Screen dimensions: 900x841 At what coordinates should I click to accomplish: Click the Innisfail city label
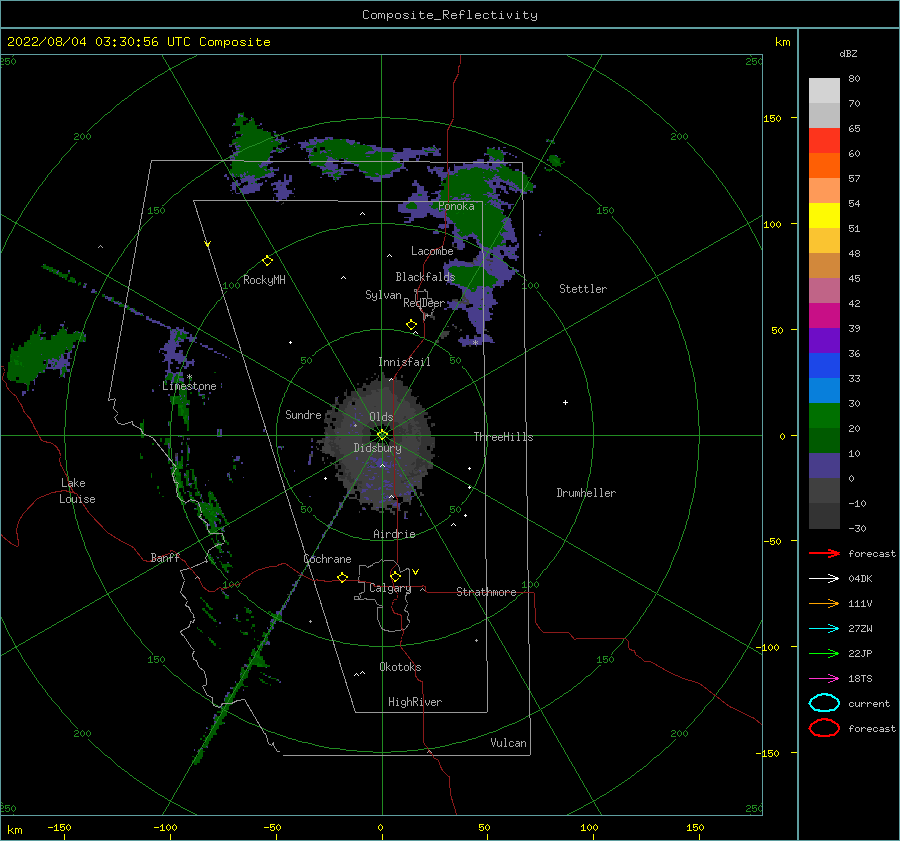coord(404,362)
